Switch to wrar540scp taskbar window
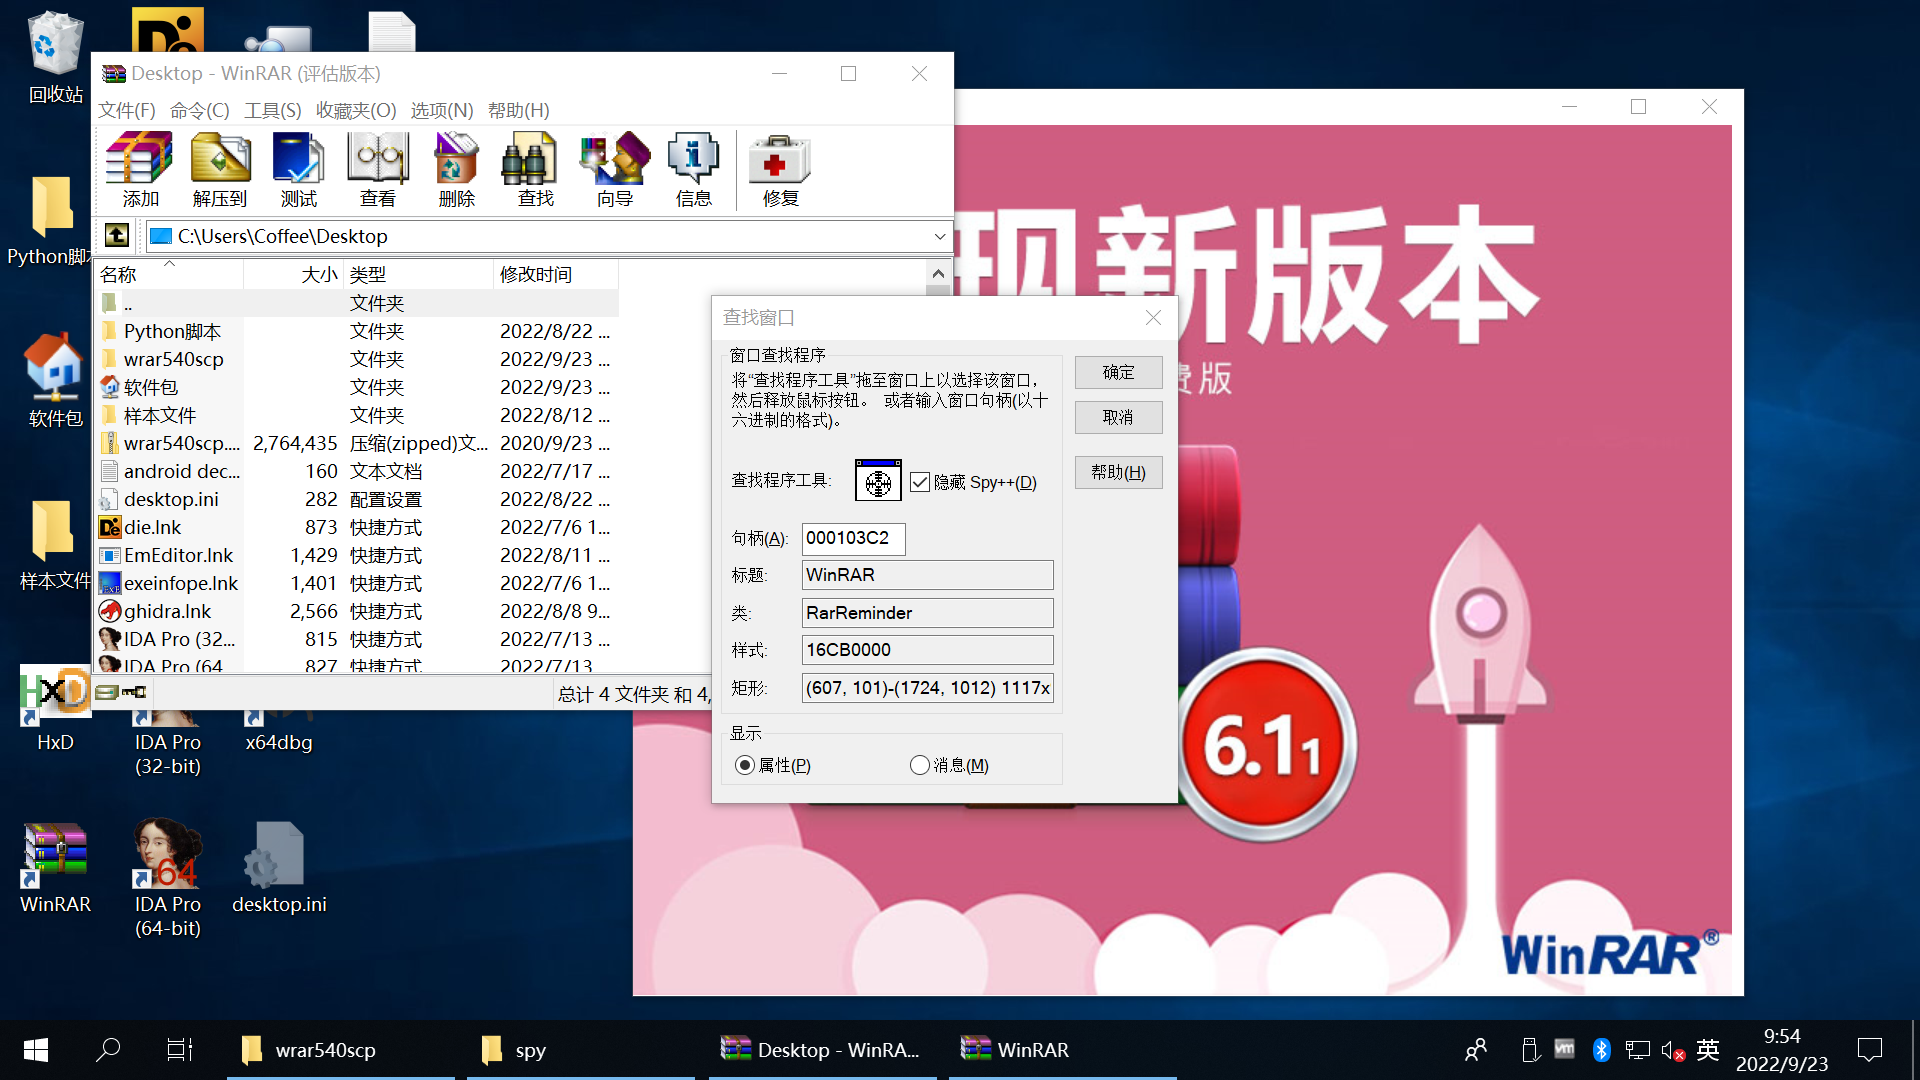This screenshot has width=1920, height=1080. pyautogui.click(x=341, y=1050)
